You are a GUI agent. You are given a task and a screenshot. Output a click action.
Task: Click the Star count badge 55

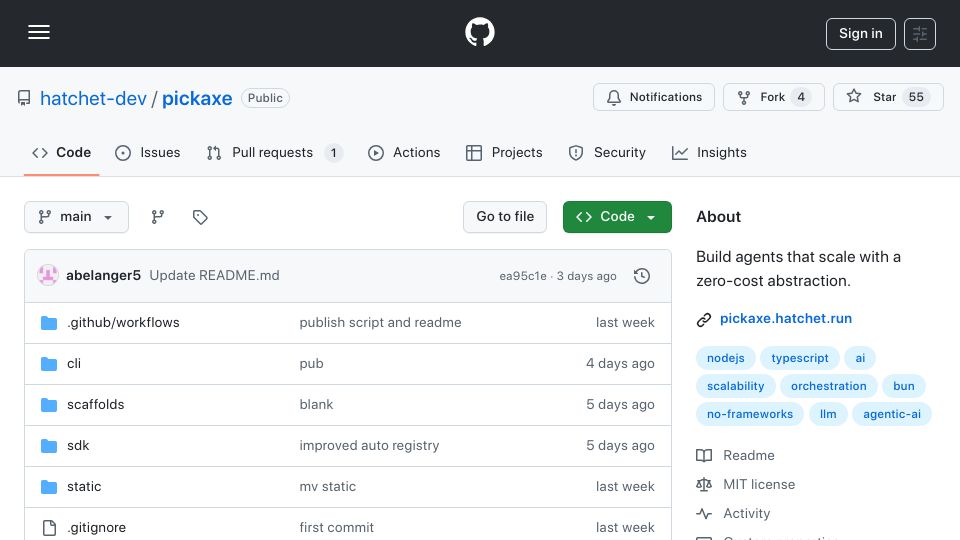916,97
